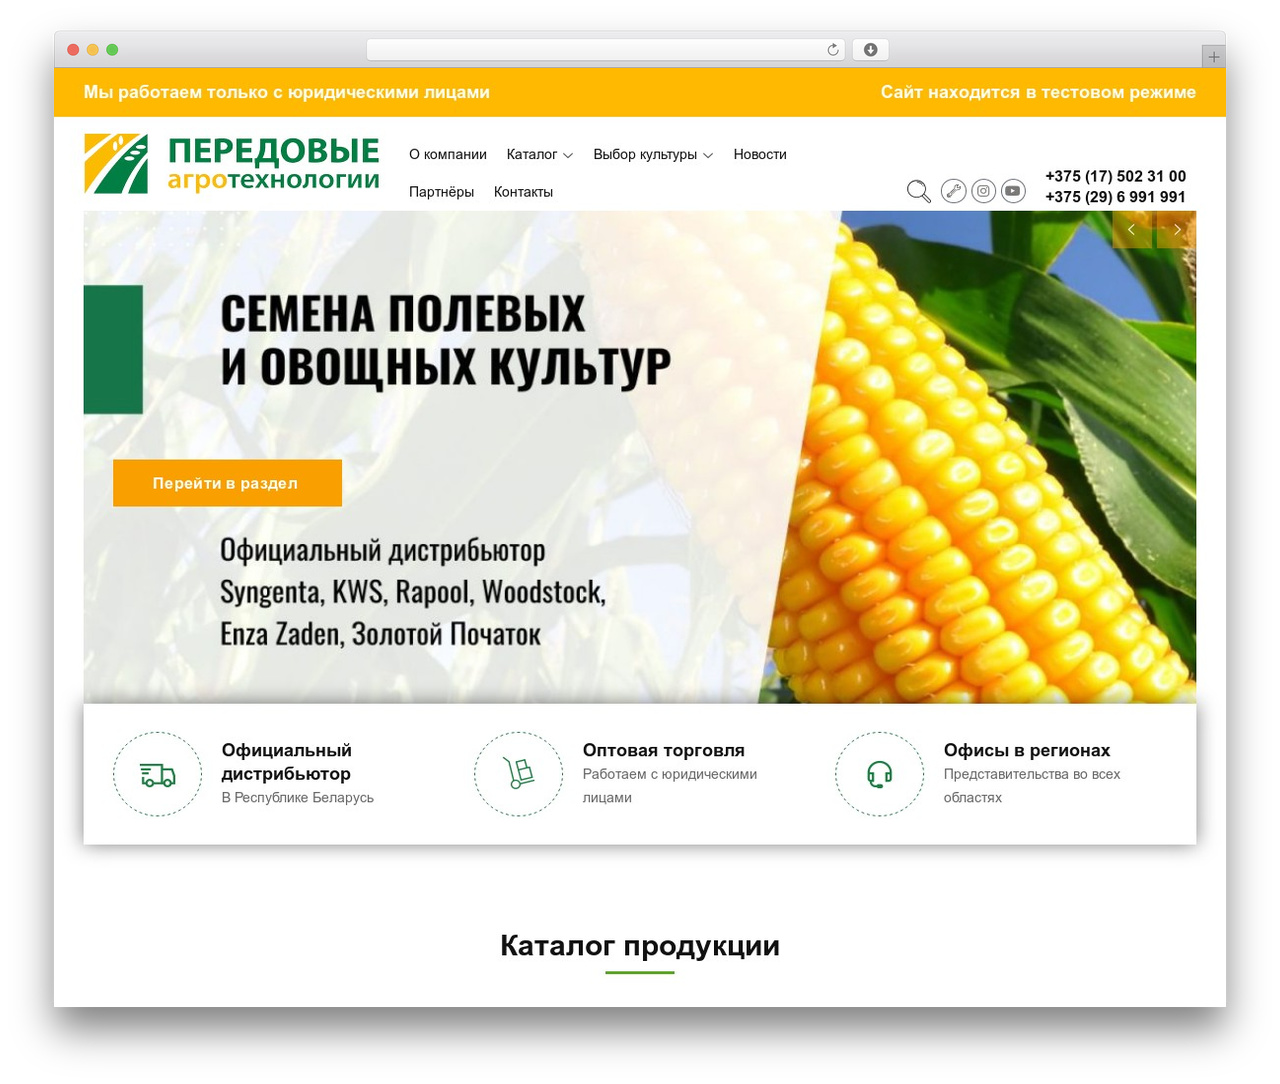The width and height of the screenshot is (1280, 1084).
Task: Click the Каталог продукции heading
Action: 640,945
